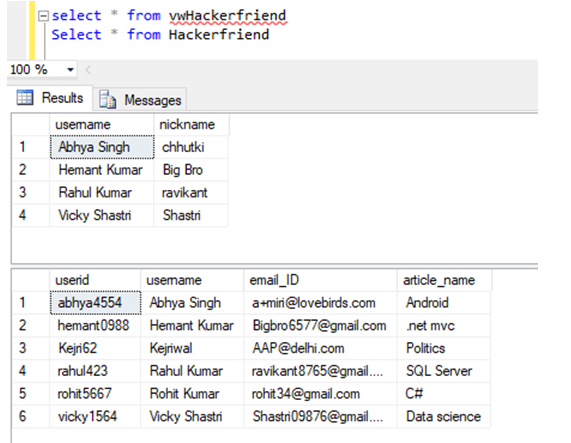This screenshot has height=443, width=571.
Task: Click vwHackerfriend in the query editor
Action: point(228,16)
